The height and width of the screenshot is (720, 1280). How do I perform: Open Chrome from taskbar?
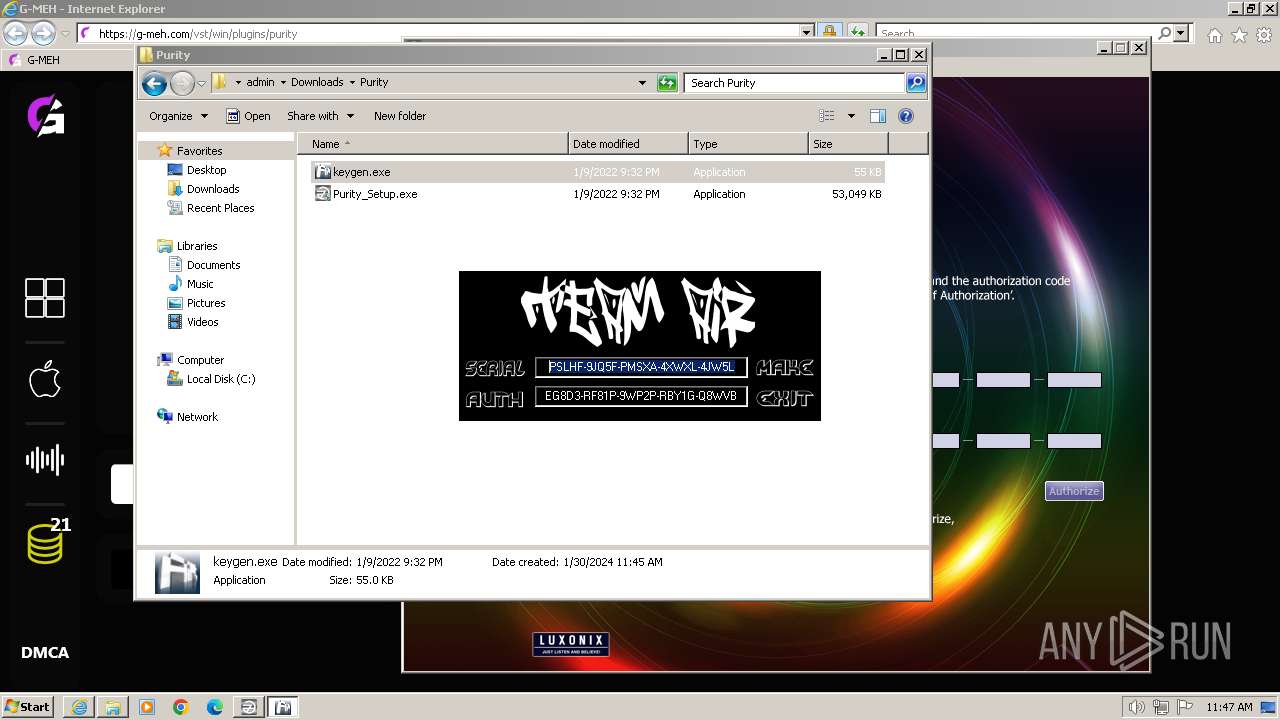[181, 707]
